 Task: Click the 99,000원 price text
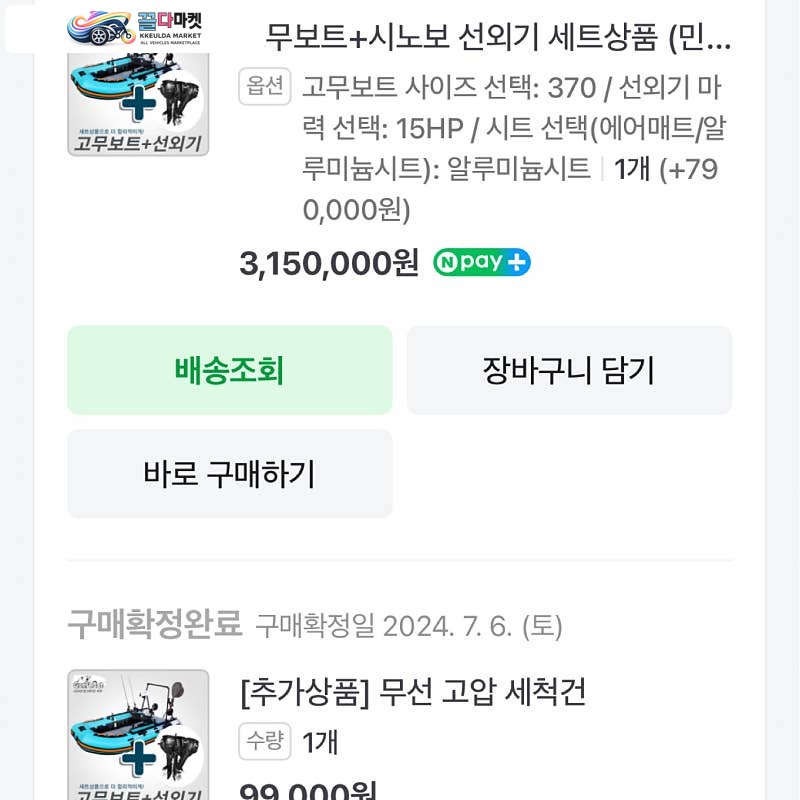[x=308, y=790]
